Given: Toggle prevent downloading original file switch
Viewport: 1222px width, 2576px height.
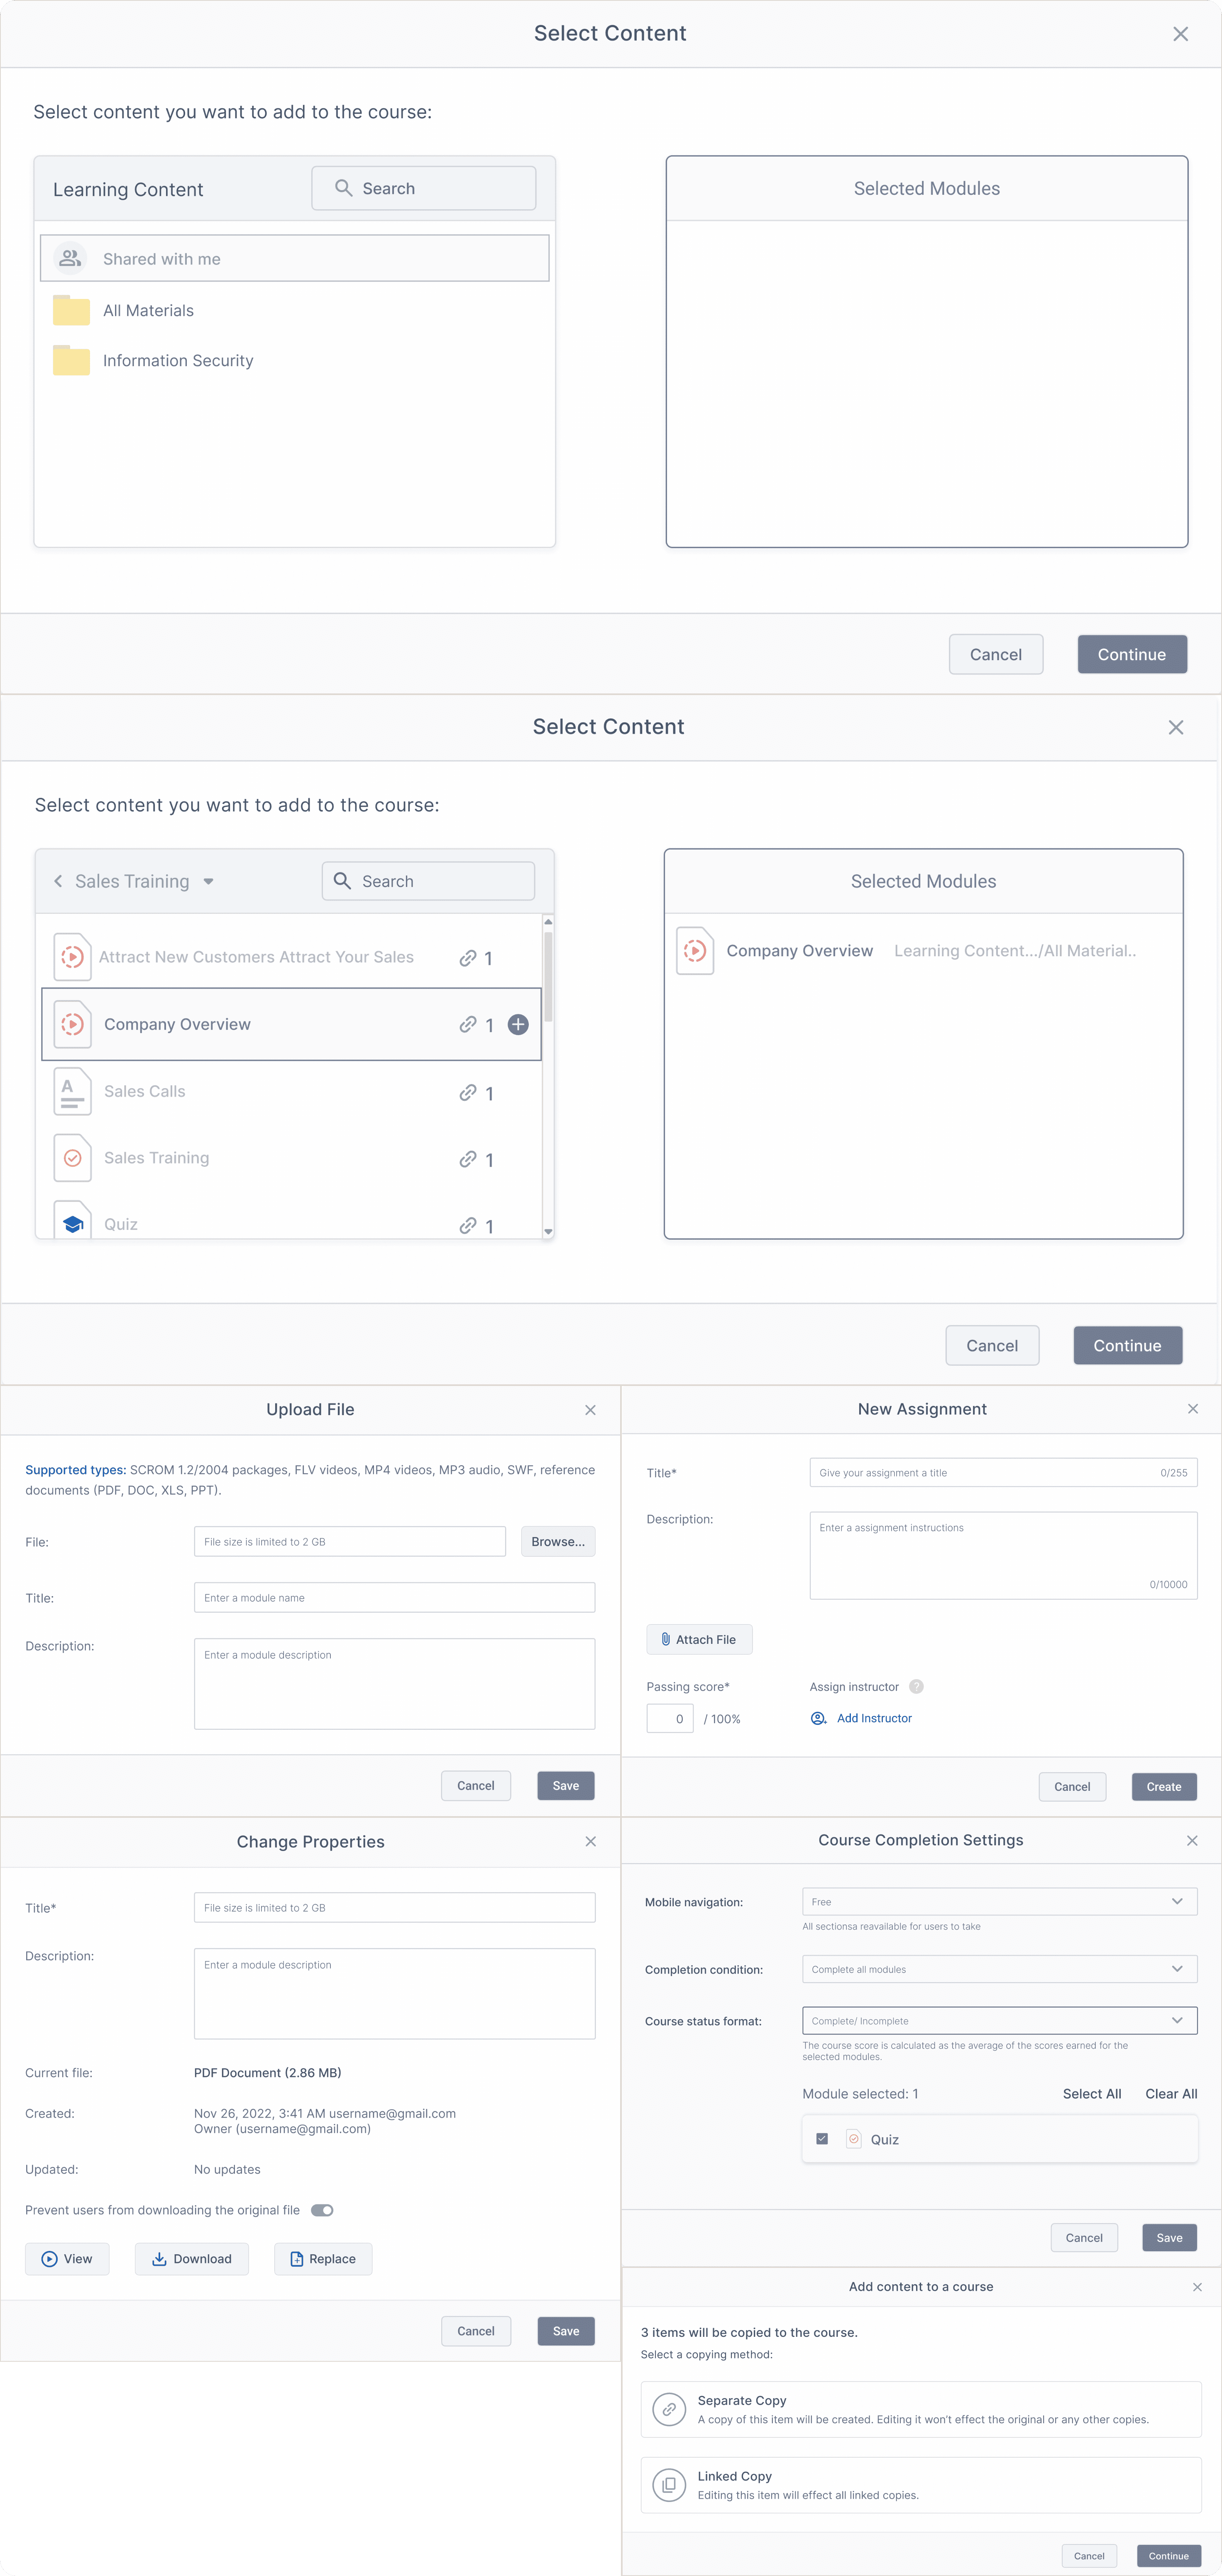Looking at the screenshot, I should pos(322,2210).
